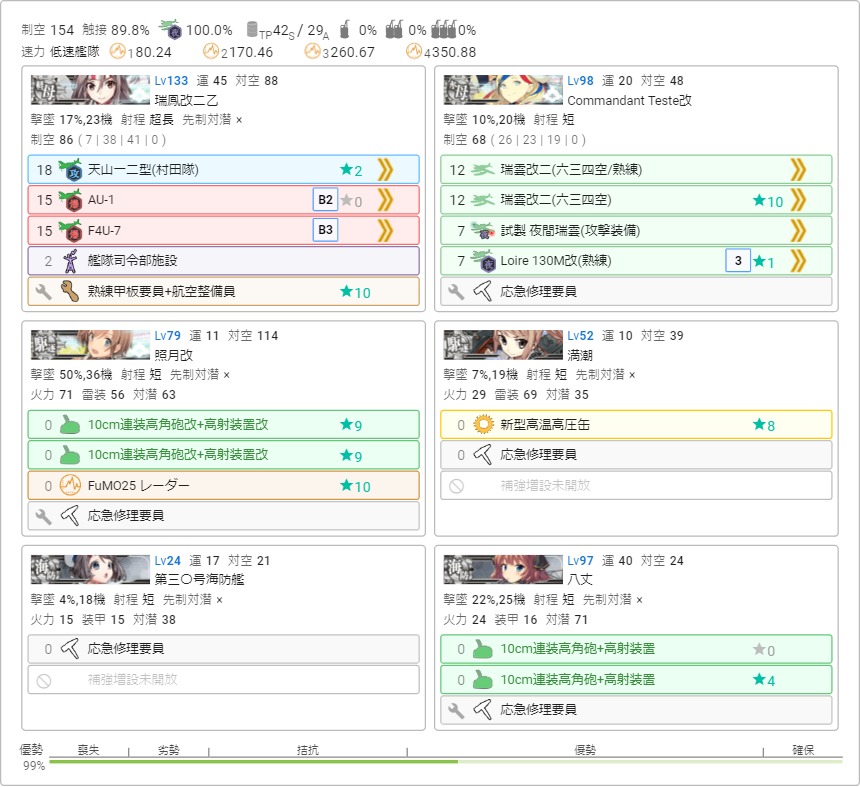Click the 艦隊司令部施設 command facility icon
Image resolution: width=860 pixels, height=787 pixels.
point(70,261)
